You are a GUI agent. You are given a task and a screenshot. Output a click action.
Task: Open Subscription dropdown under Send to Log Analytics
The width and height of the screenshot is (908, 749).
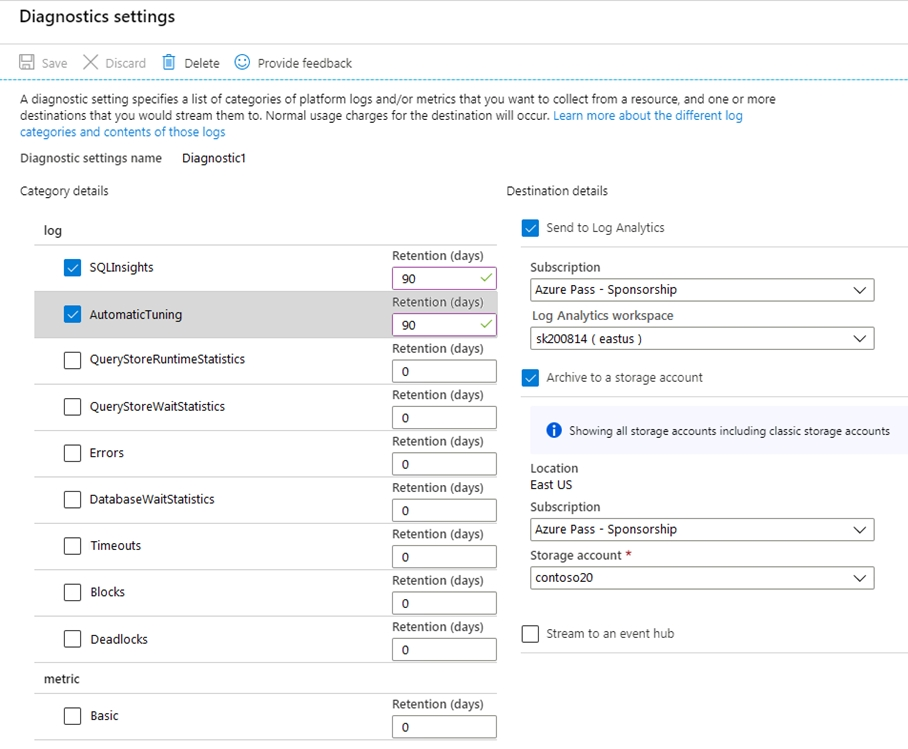(702, 290)
